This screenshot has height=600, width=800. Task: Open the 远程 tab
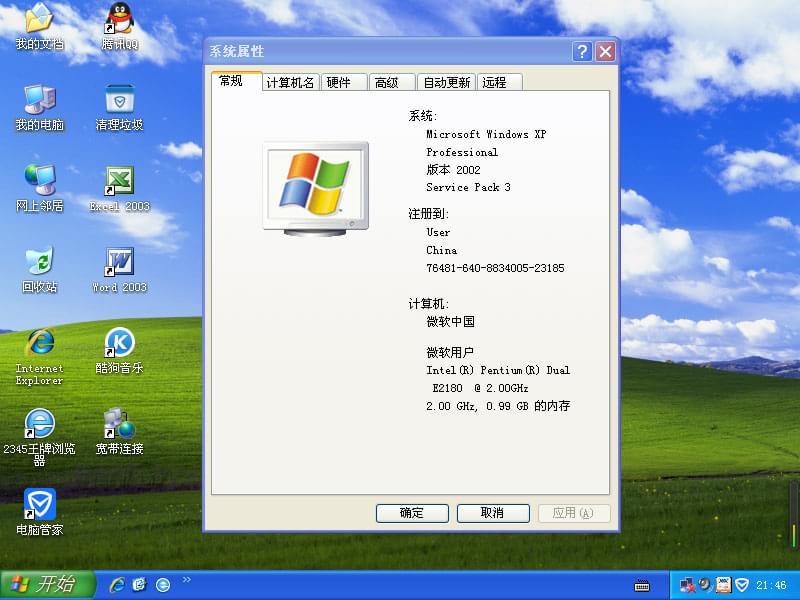tap(494, 83)
